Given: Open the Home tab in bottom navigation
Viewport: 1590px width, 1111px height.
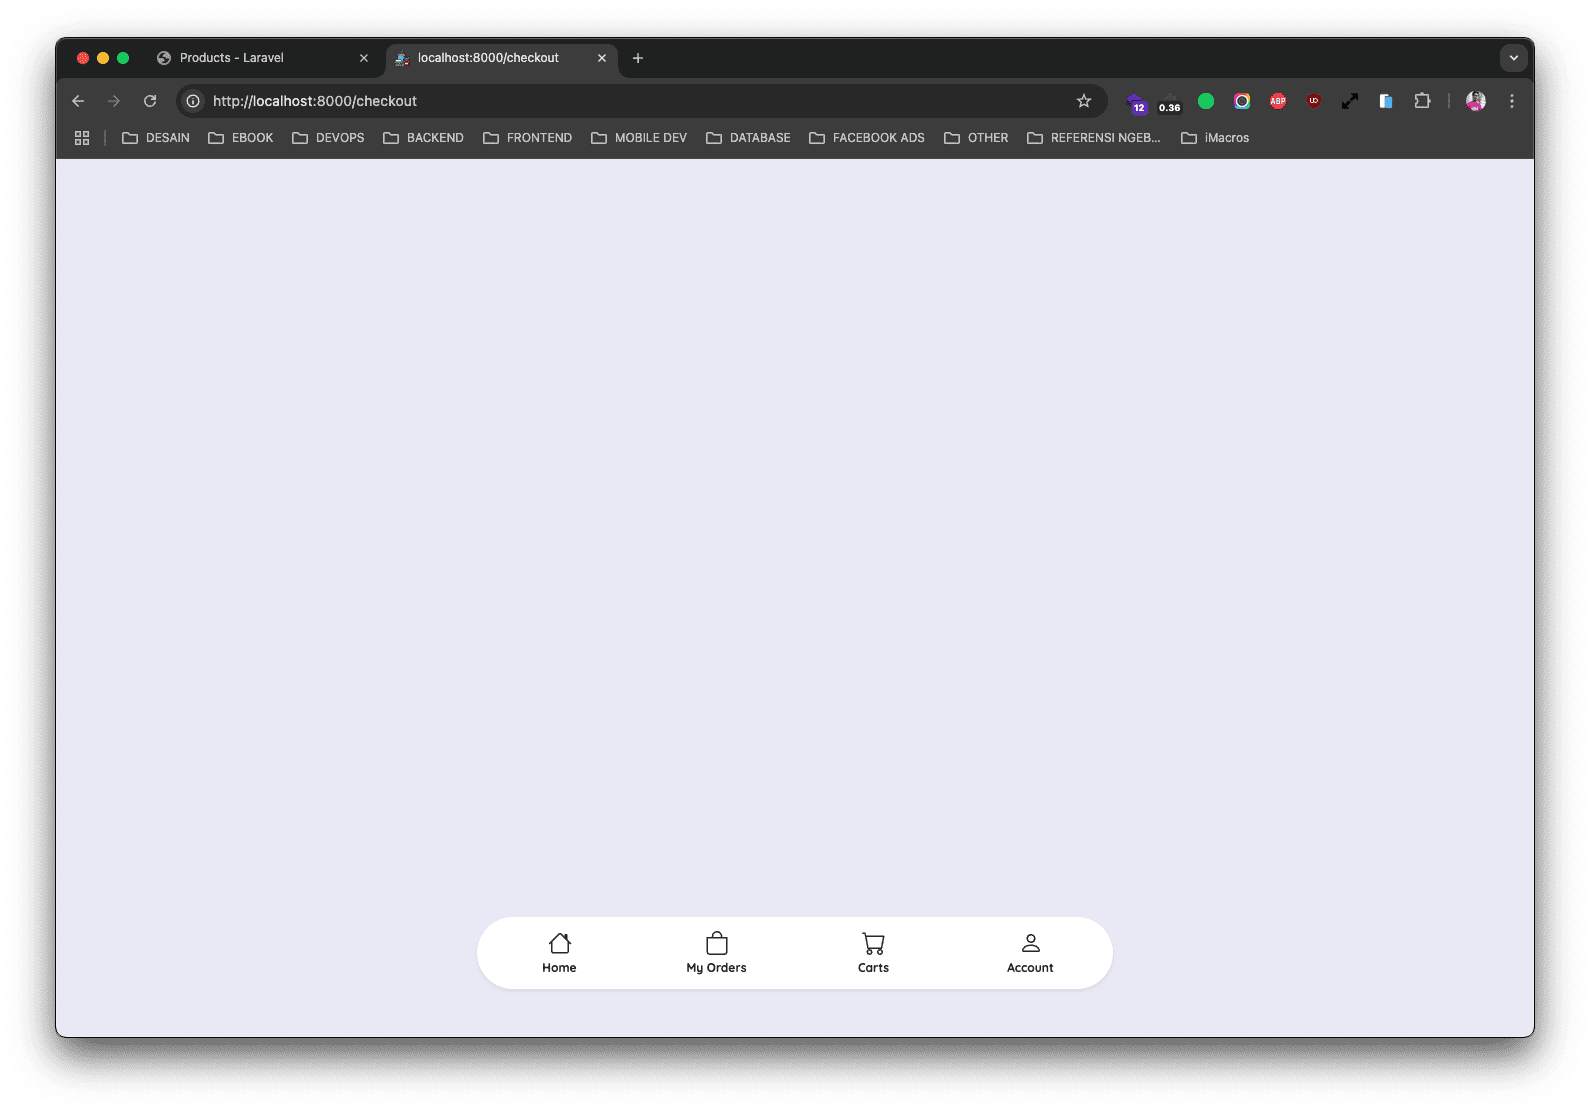Looking at the screenshot, I should pos(559,953).
